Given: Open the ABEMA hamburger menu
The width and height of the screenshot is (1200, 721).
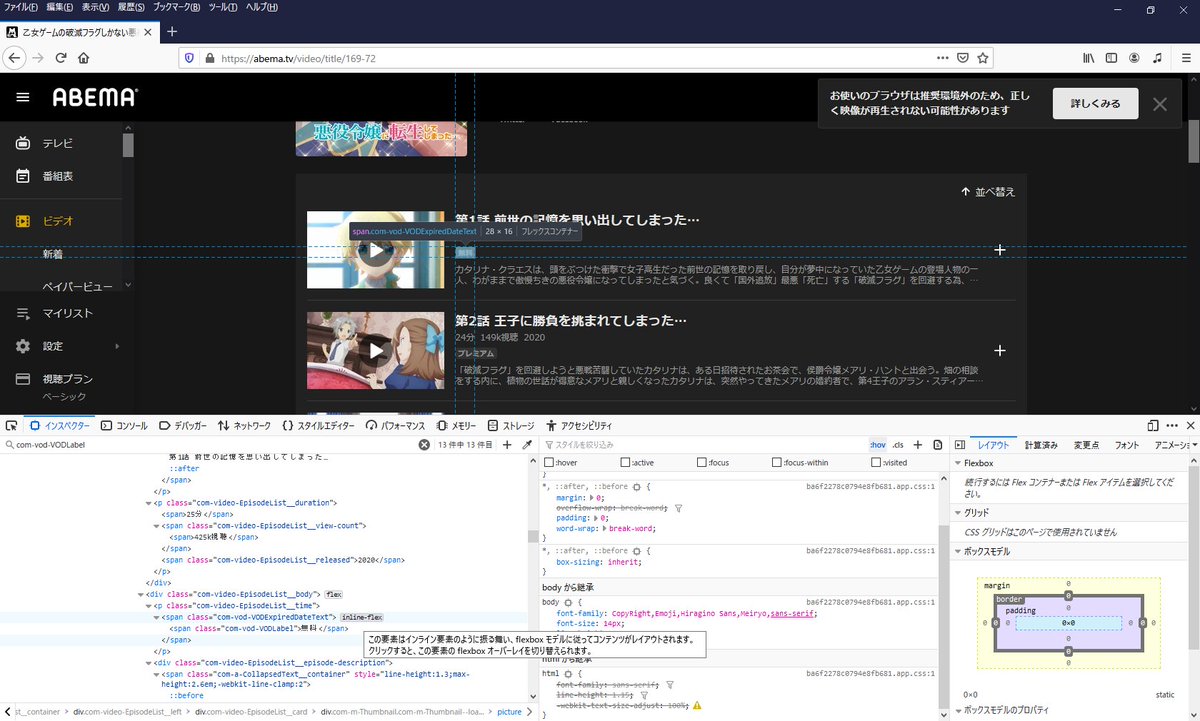Looking at the screenshot, I should coord(23,98).
